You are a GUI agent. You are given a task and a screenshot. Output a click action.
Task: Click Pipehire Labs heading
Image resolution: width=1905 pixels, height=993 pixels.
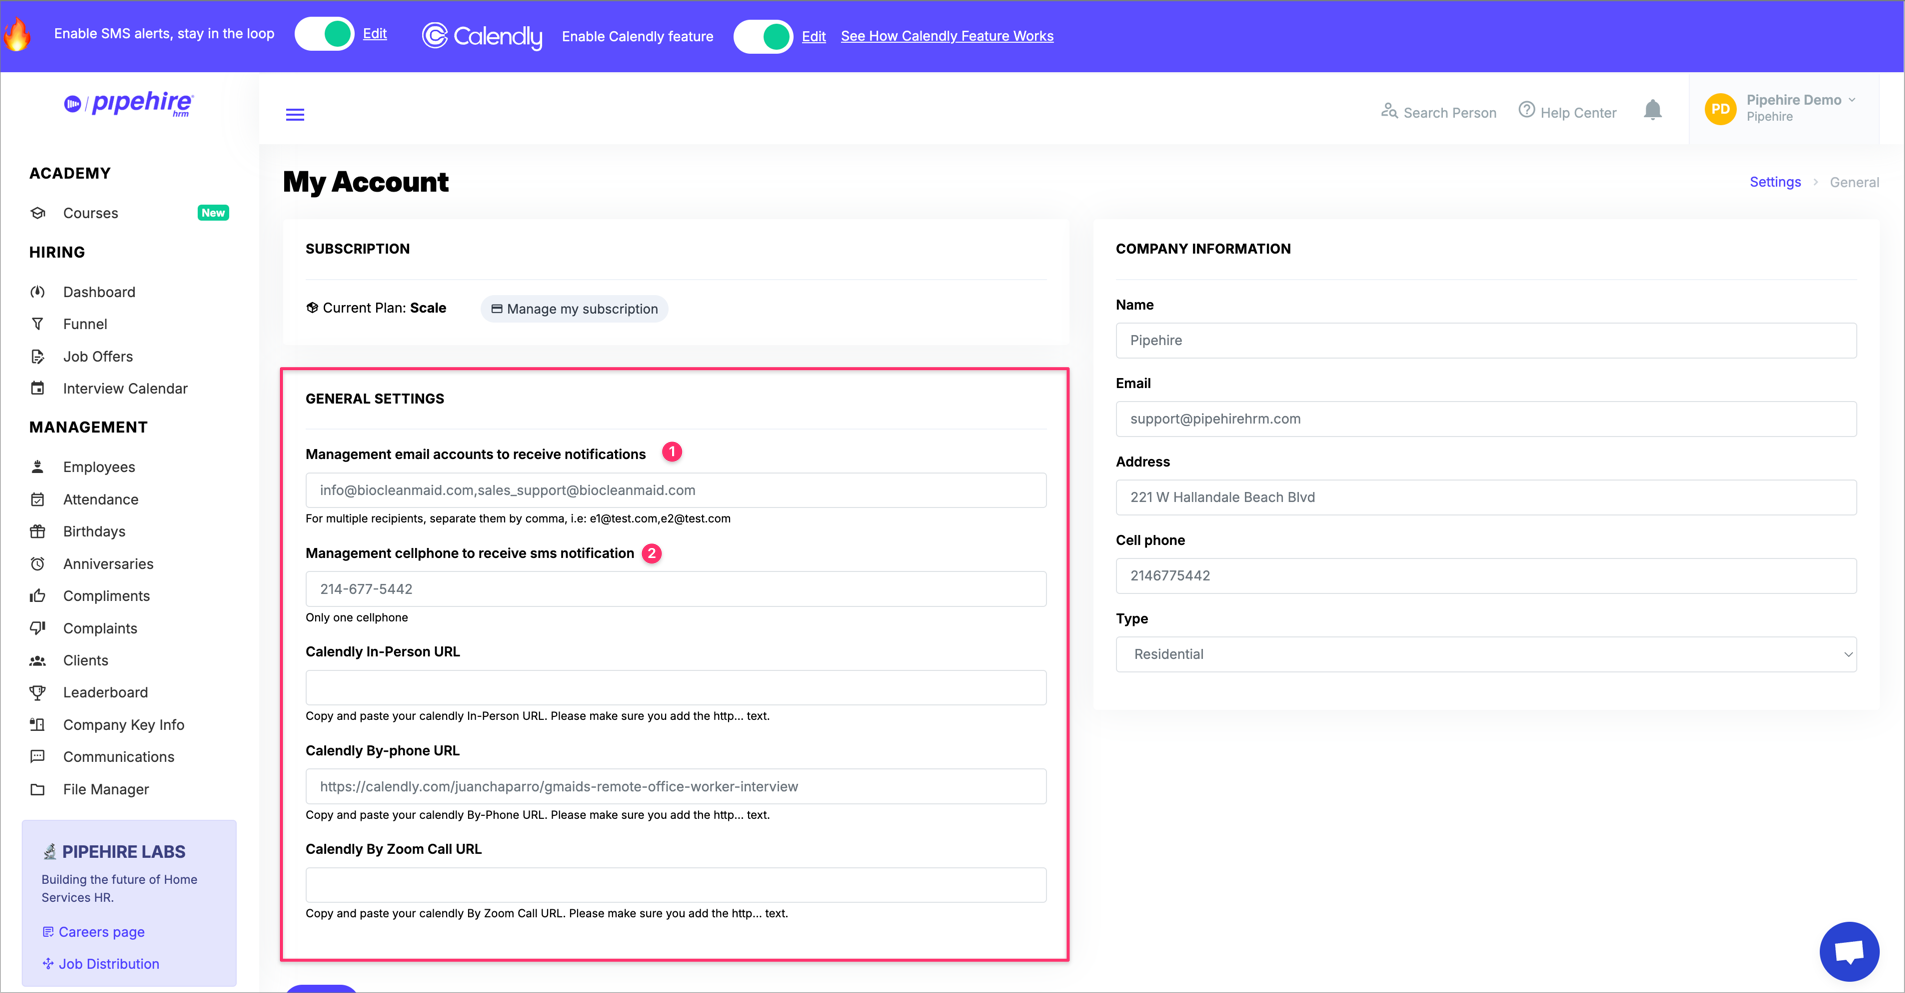click(123, 852)
